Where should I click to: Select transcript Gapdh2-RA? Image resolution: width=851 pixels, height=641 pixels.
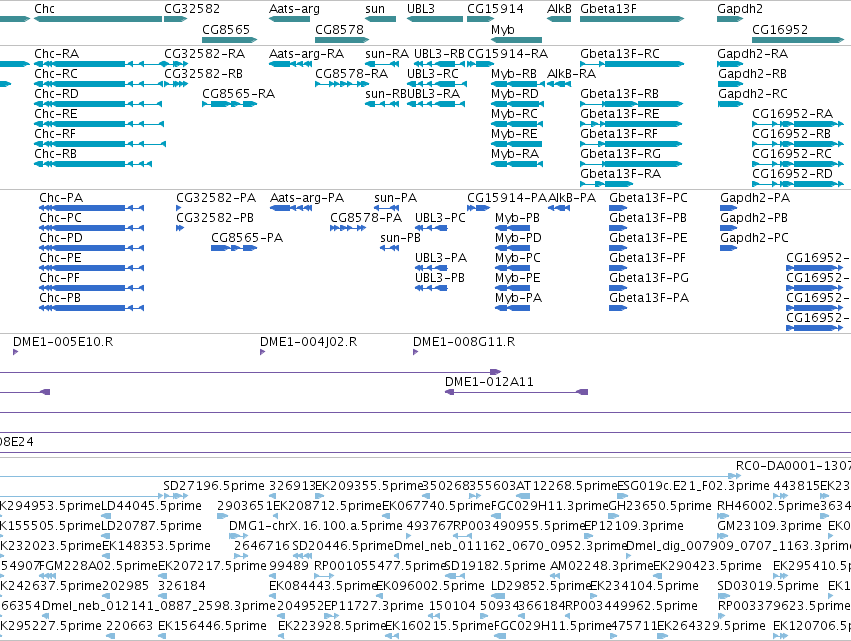click(730, 64)
